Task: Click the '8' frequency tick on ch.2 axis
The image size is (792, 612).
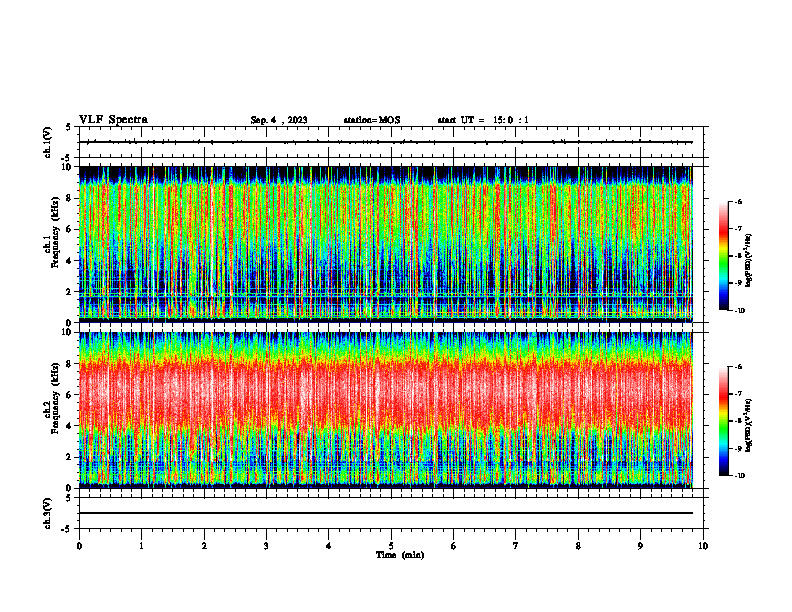Action: pos(70,364)
